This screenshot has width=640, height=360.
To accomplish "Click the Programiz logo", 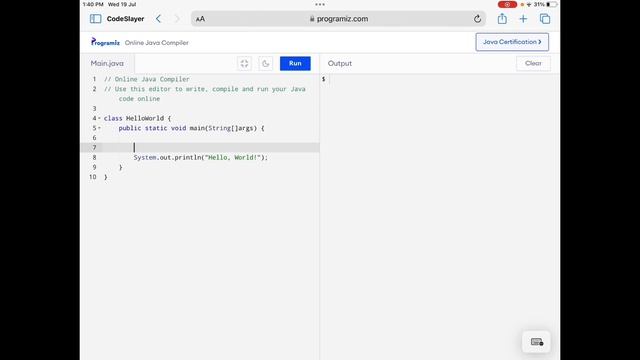I will pyautogui.click(x=105, y=42).
